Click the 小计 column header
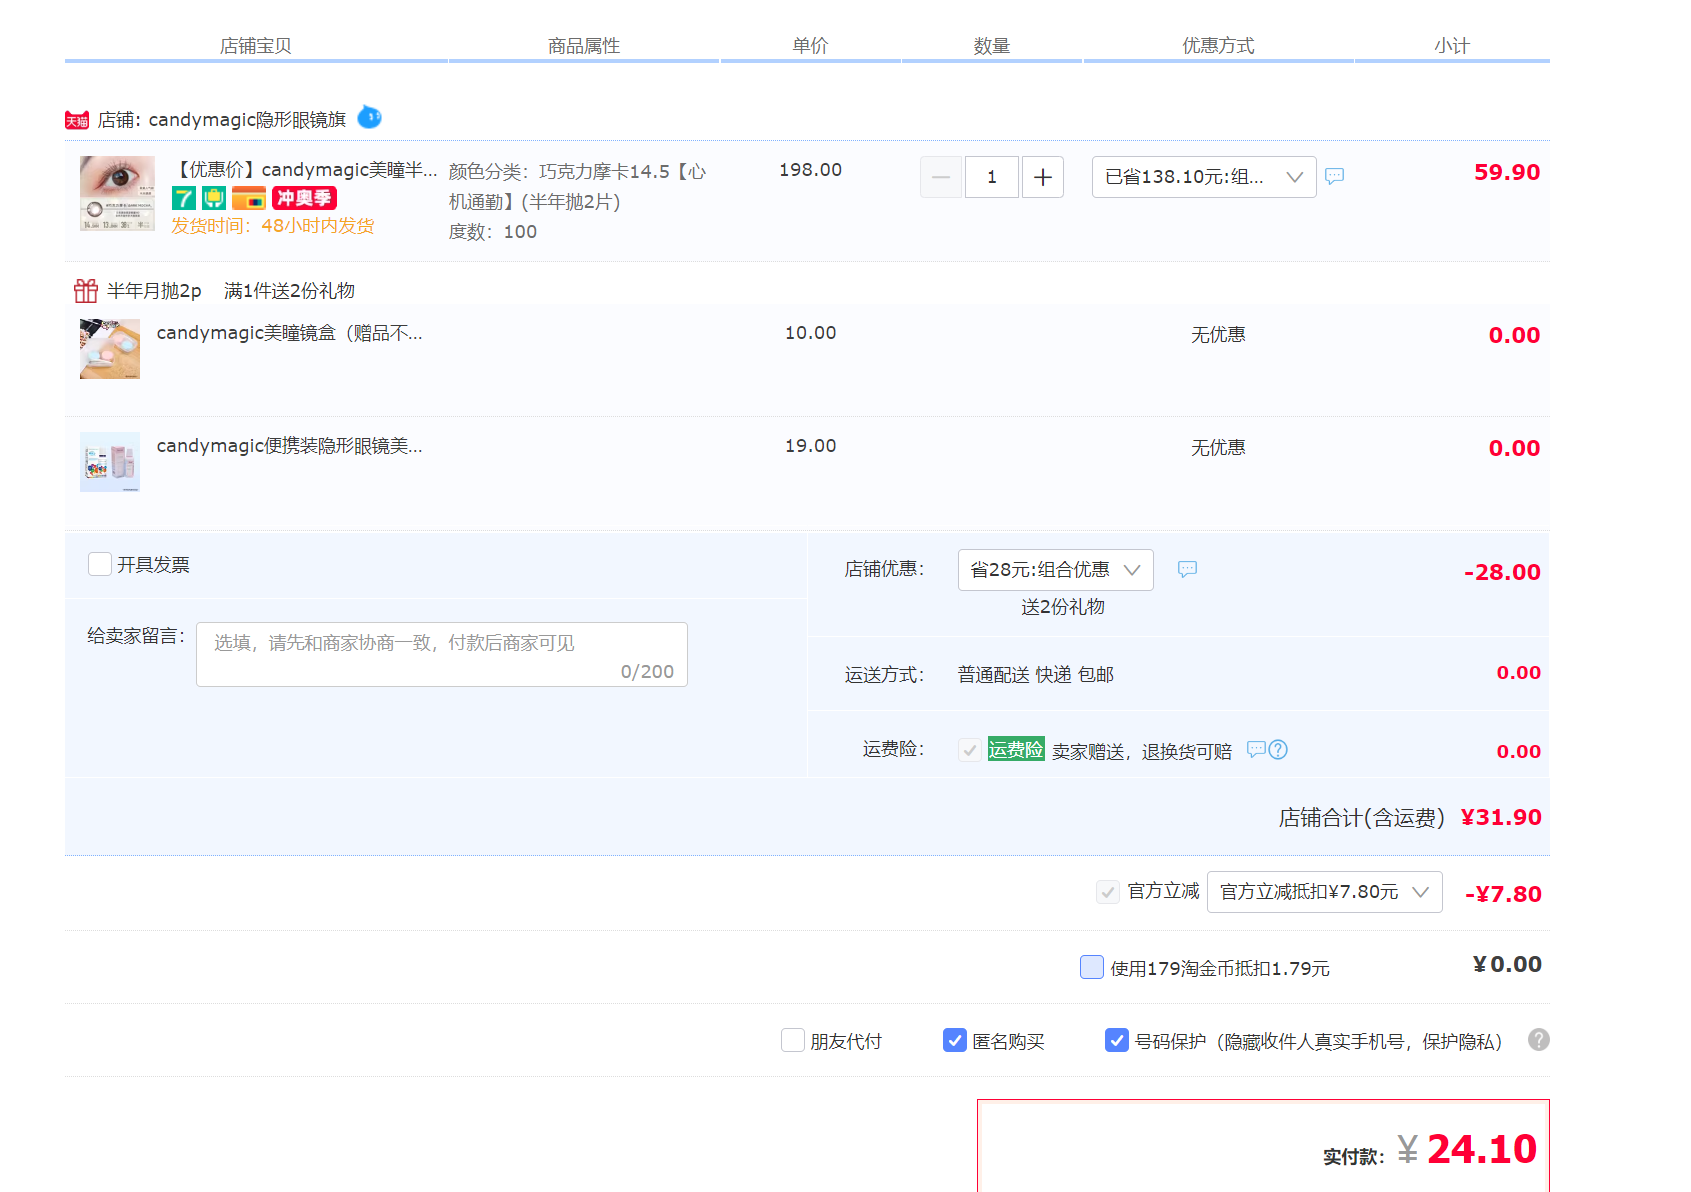 [x=1452, y=46]
